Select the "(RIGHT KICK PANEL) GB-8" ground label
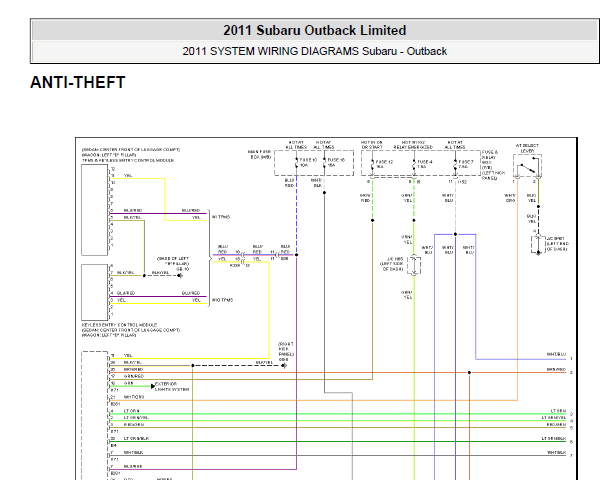 286,351
